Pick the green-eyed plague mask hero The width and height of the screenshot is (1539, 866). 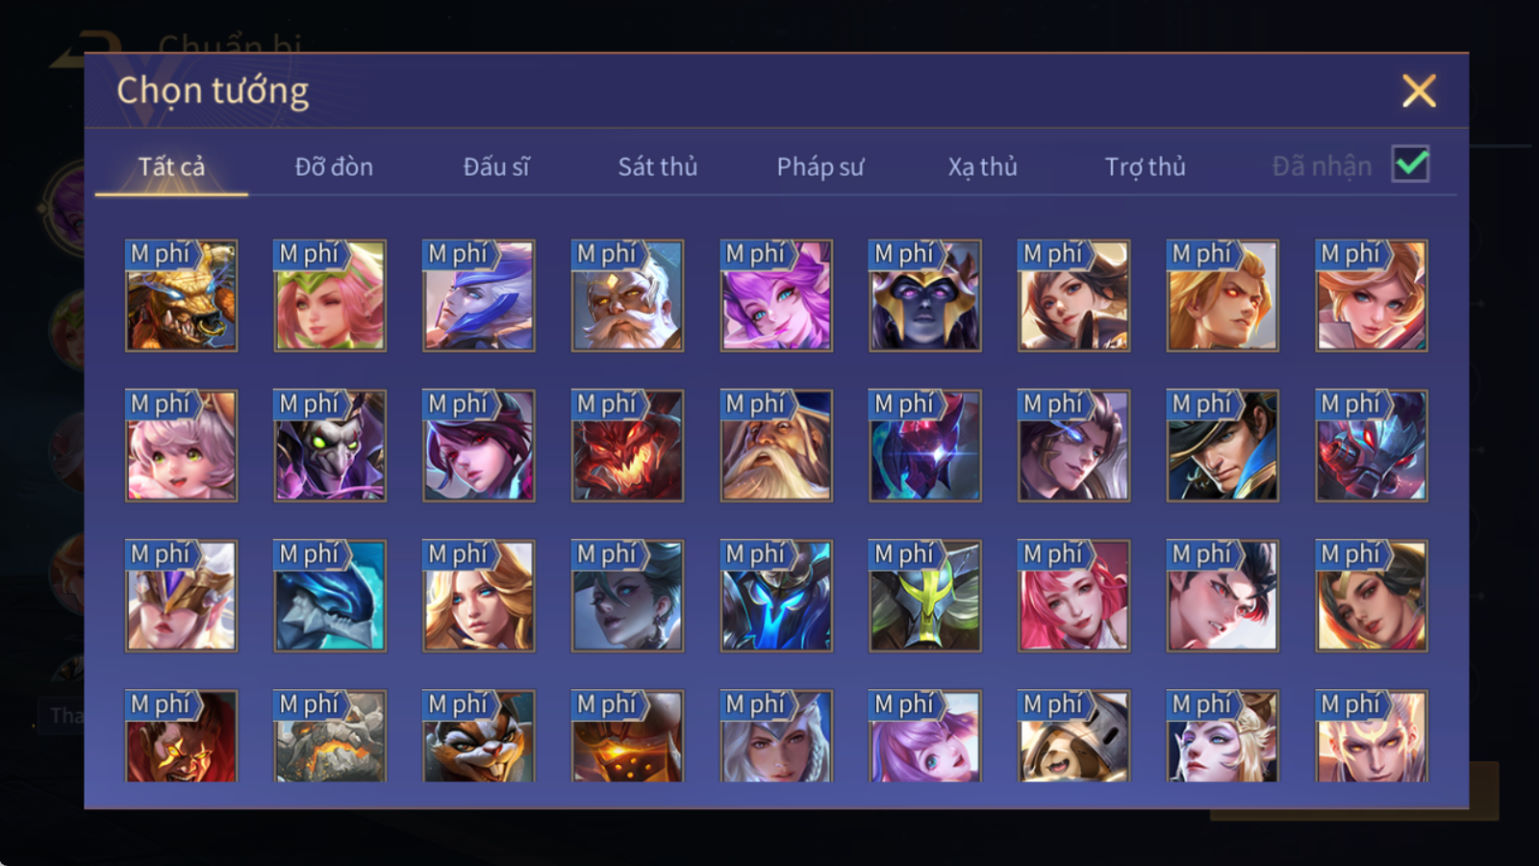[x=330, y=445]
